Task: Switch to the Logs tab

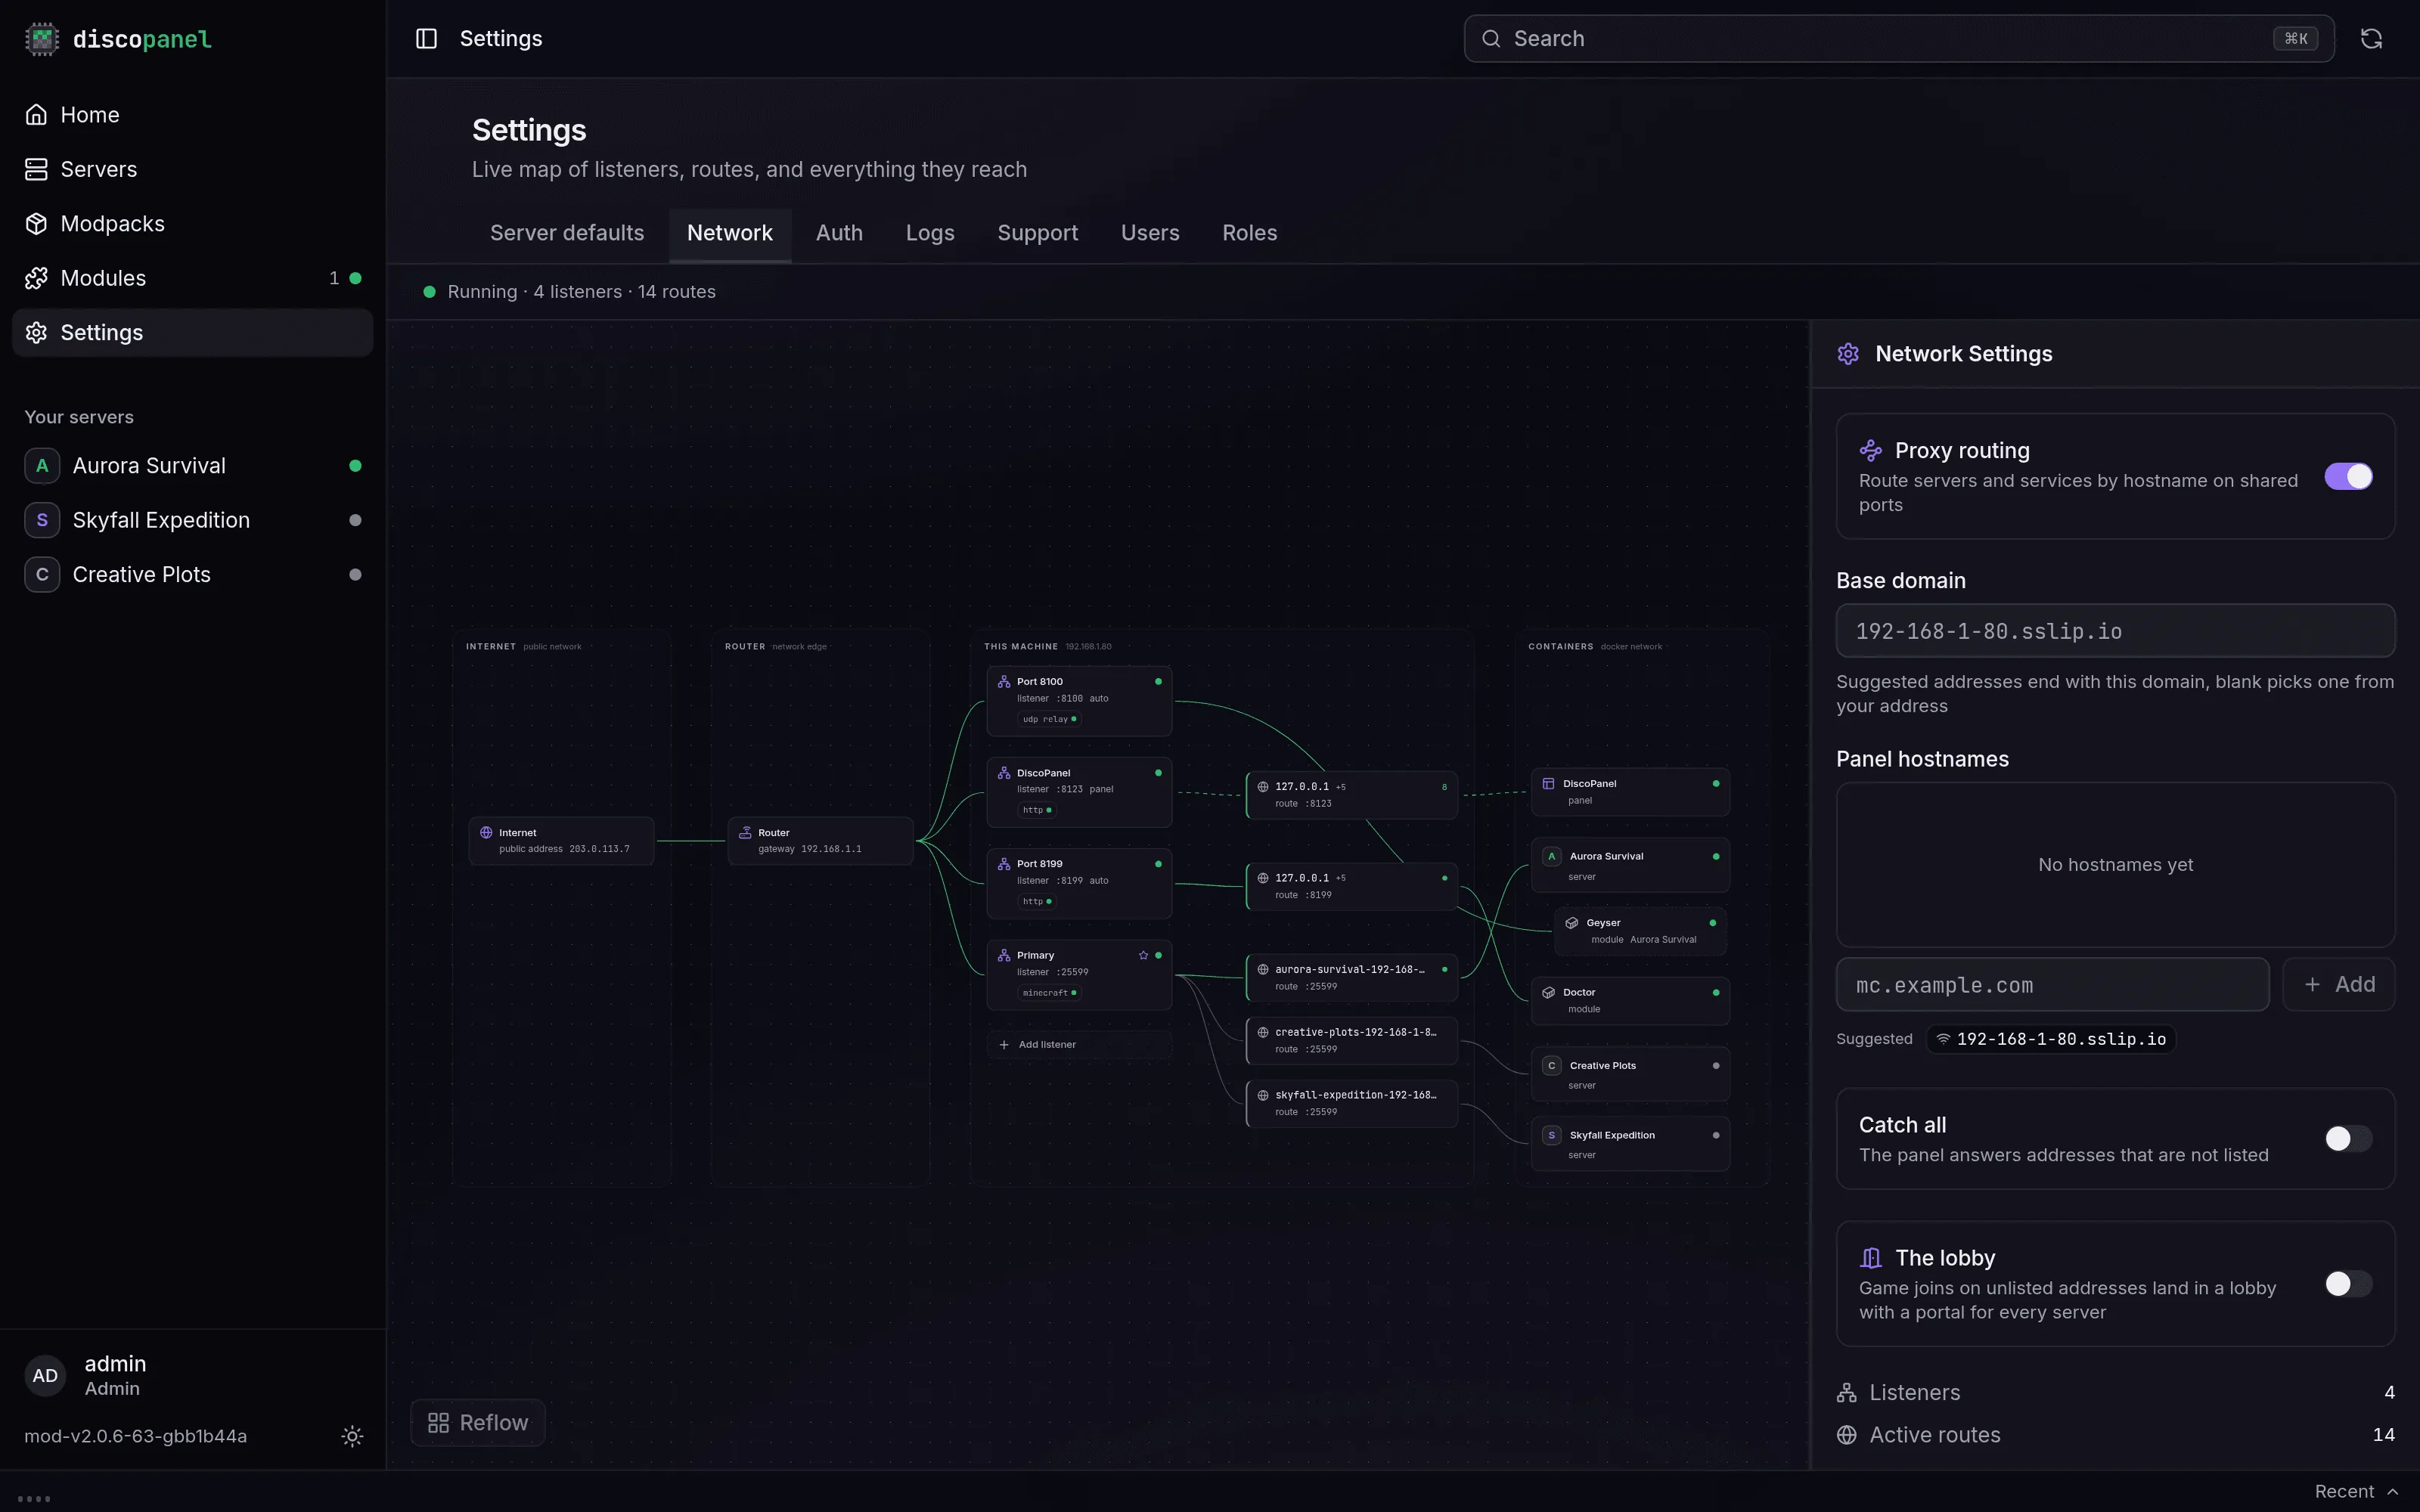Action: 930,233
